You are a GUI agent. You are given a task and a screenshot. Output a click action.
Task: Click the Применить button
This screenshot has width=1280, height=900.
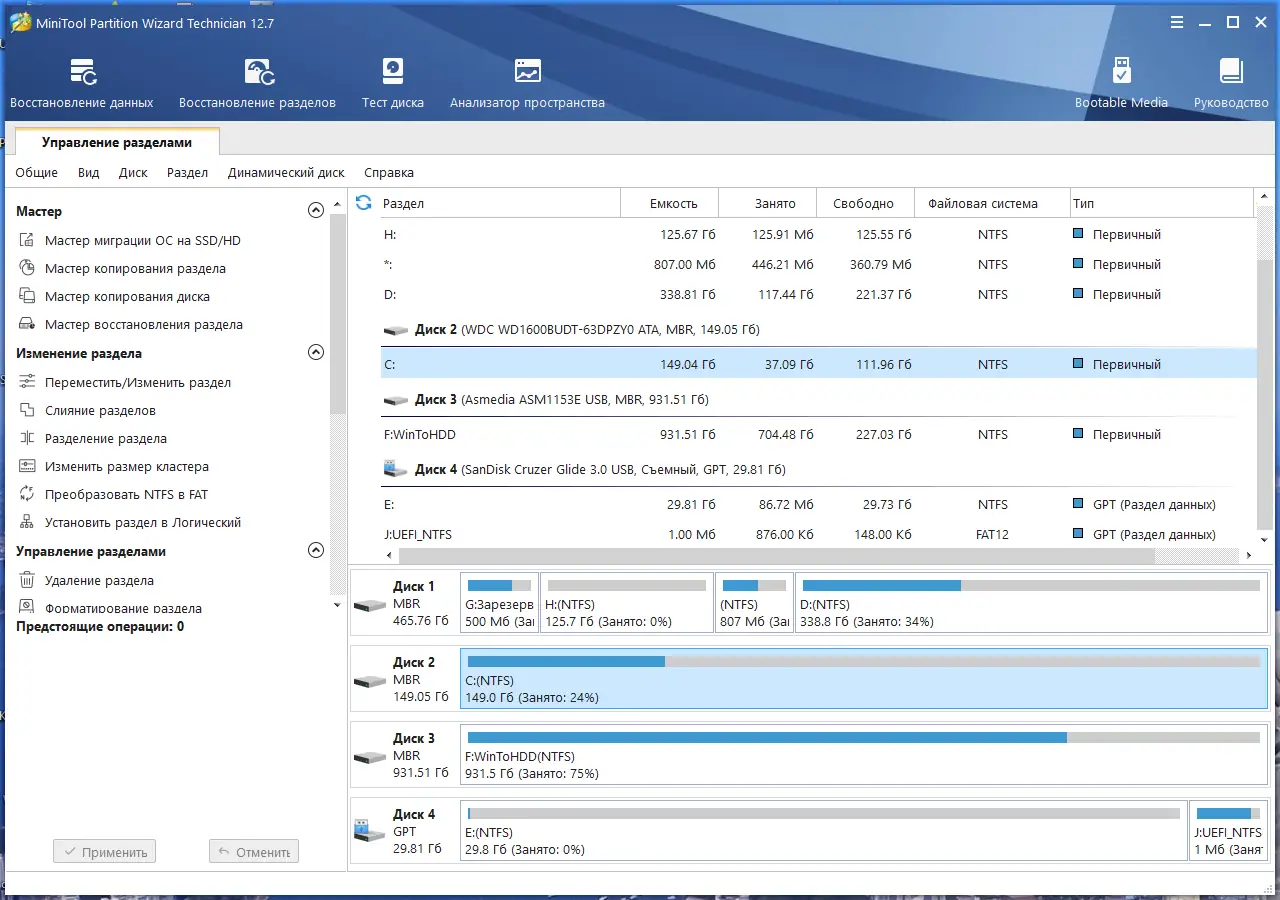click(105, 852)
